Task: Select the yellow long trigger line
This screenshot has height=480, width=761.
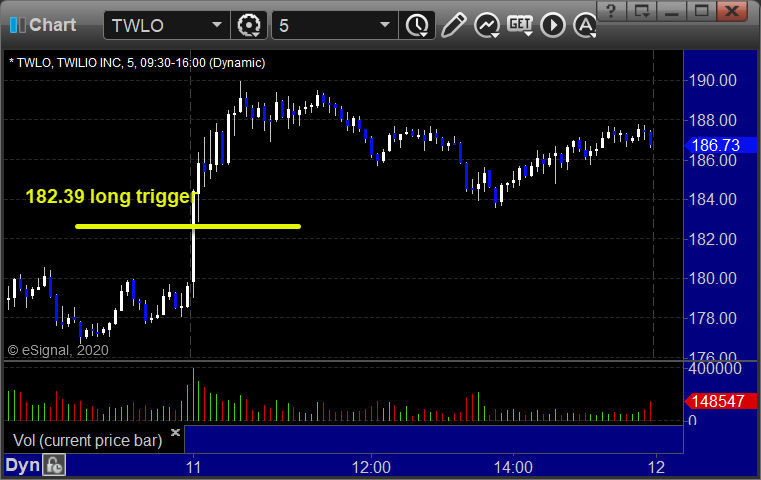Action: (188, 226)
